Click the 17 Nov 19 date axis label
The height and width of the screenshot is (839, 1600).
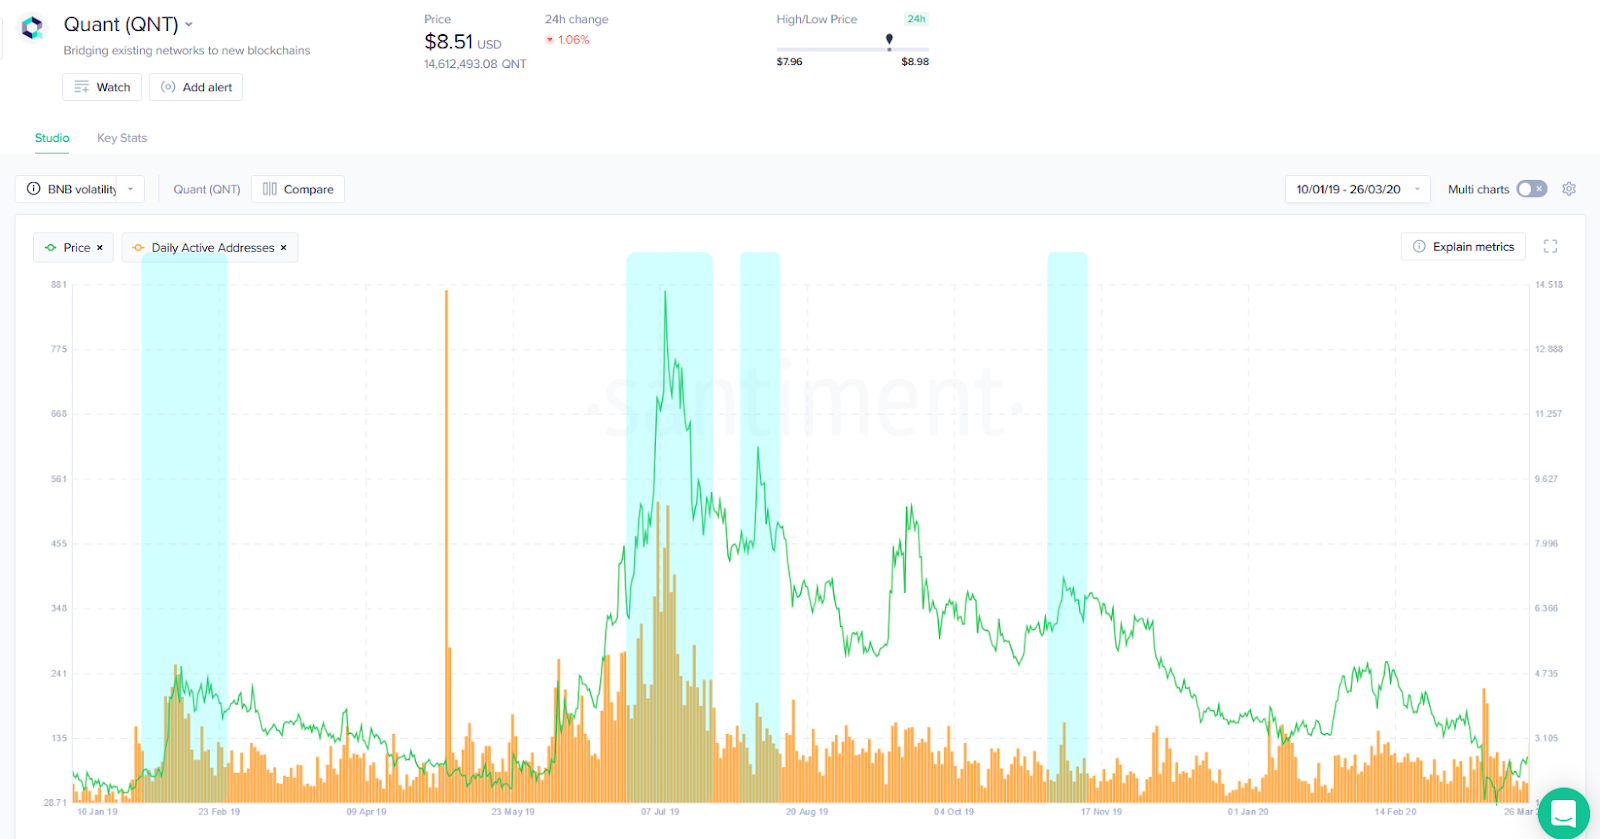[x=1101, y=812]
